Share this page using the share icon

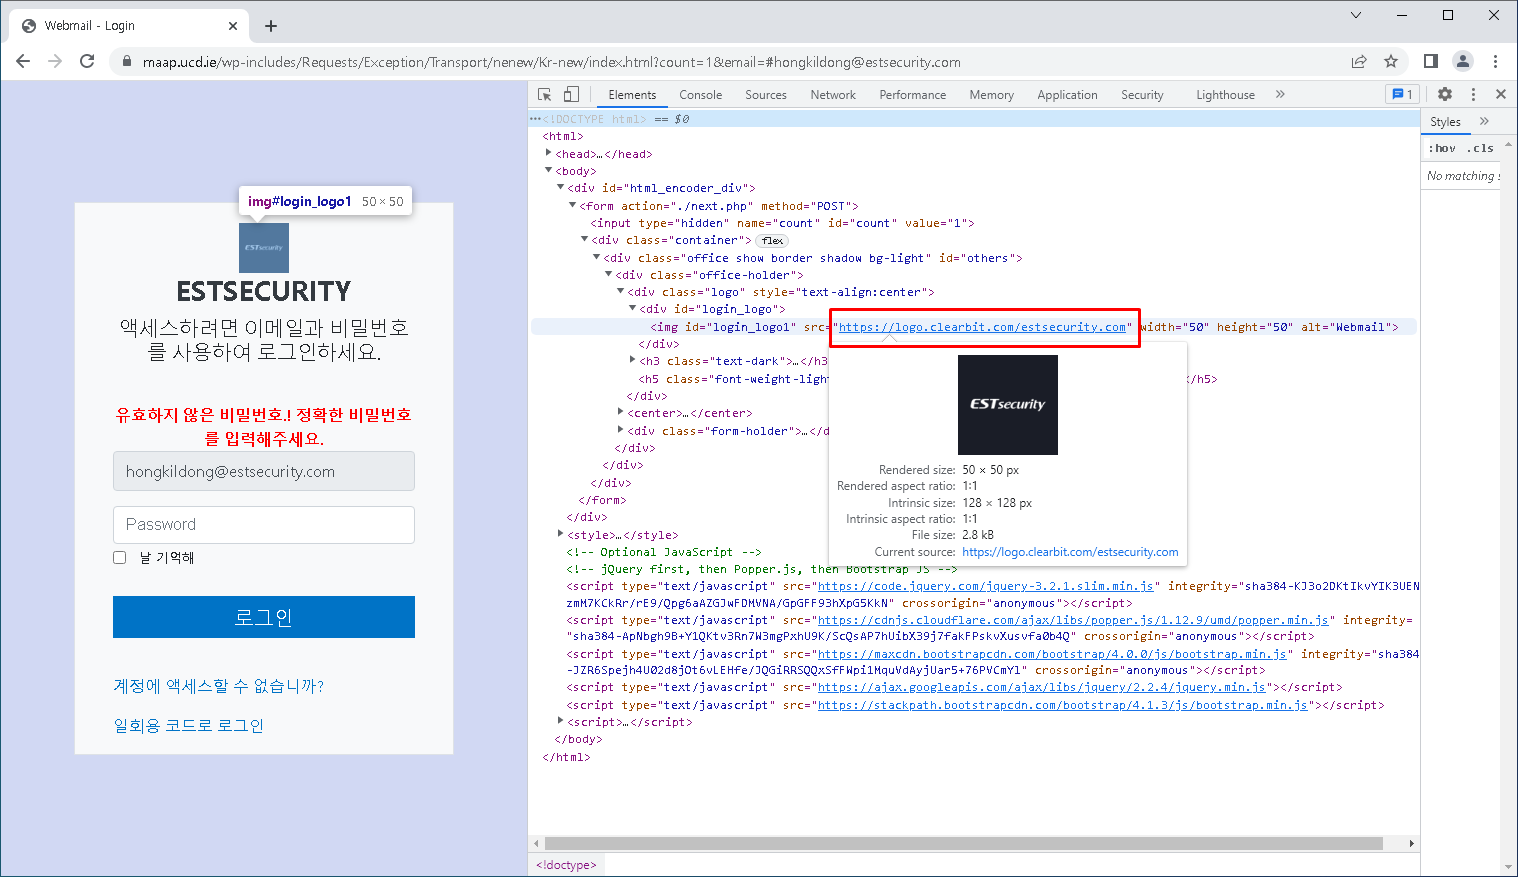pyautogui.click(x=1359, y=61)
